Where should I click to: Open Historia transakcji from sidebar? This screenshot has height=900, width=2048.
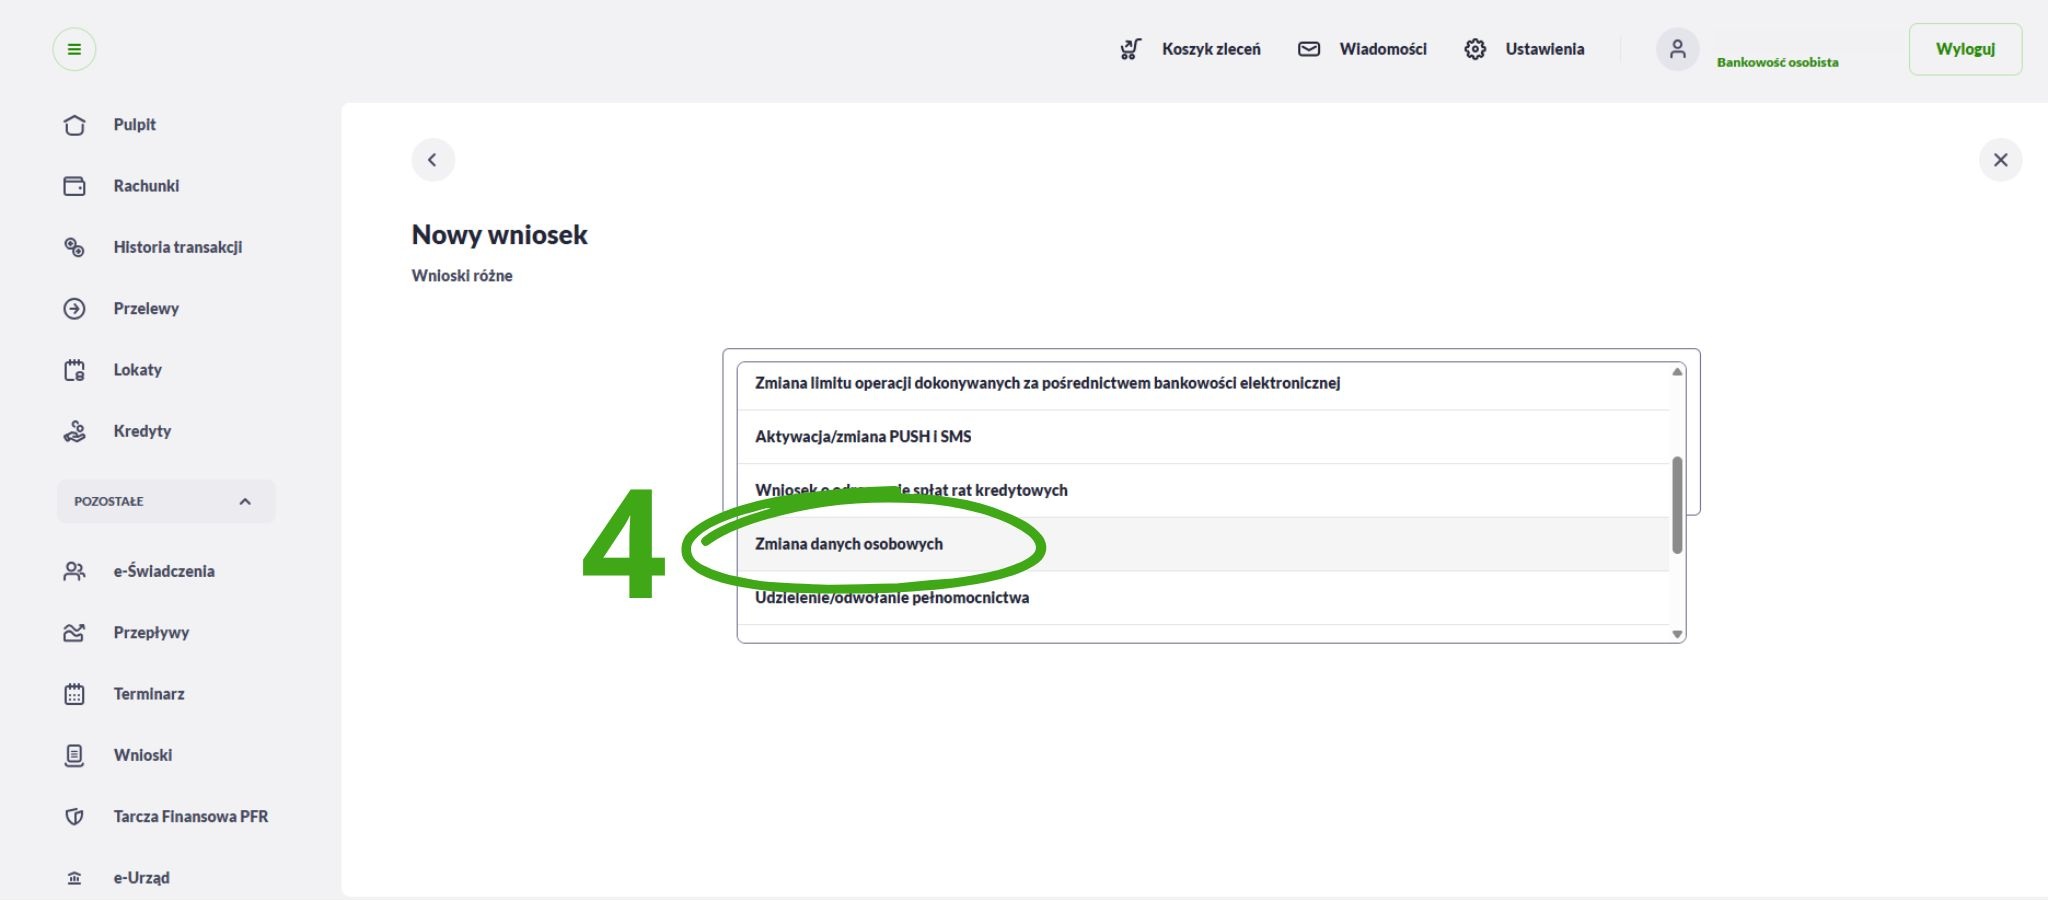pyautogui.click(x=178, y=247)
